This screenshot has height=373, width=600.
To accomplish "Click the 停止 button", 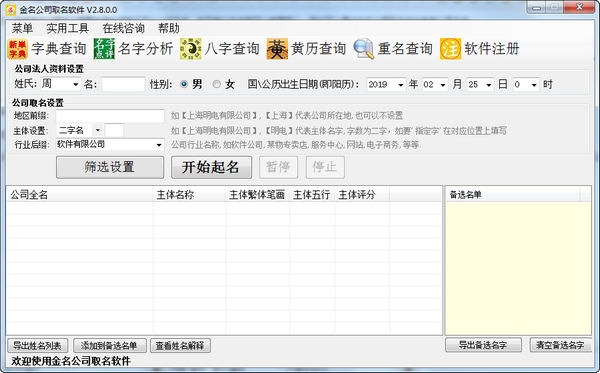I will pos(325,167).
